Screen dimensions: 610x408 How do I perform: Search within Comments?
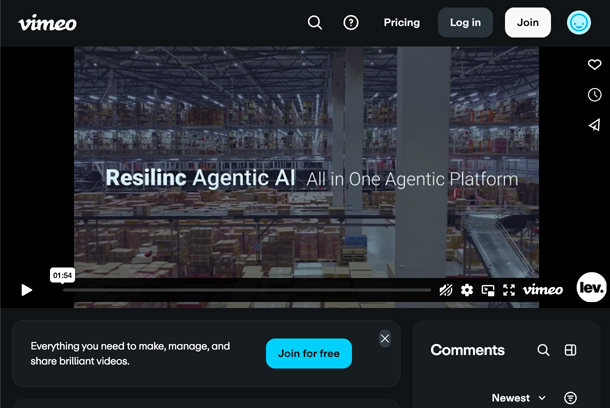[543, 350]
